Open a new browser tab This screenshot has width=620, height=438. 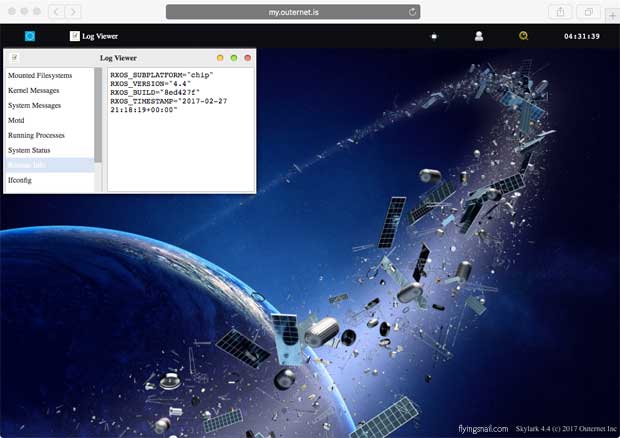pyautogui.click(x=612, y=16)
